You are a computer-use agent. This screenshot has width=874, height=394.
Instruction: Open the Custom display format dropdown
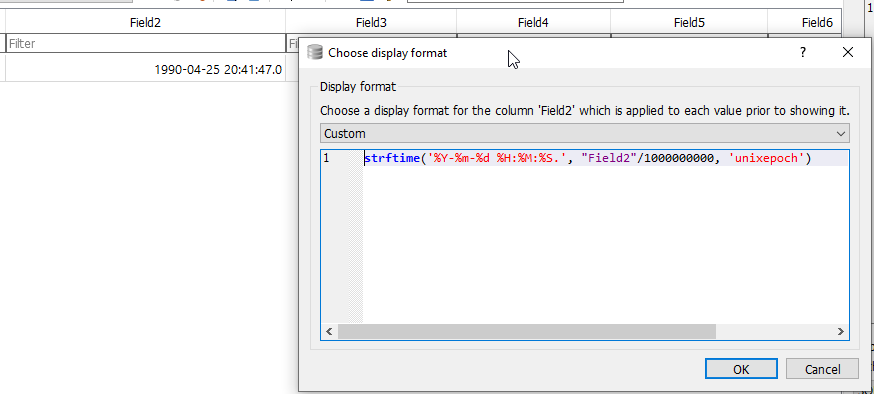[585, 134]
